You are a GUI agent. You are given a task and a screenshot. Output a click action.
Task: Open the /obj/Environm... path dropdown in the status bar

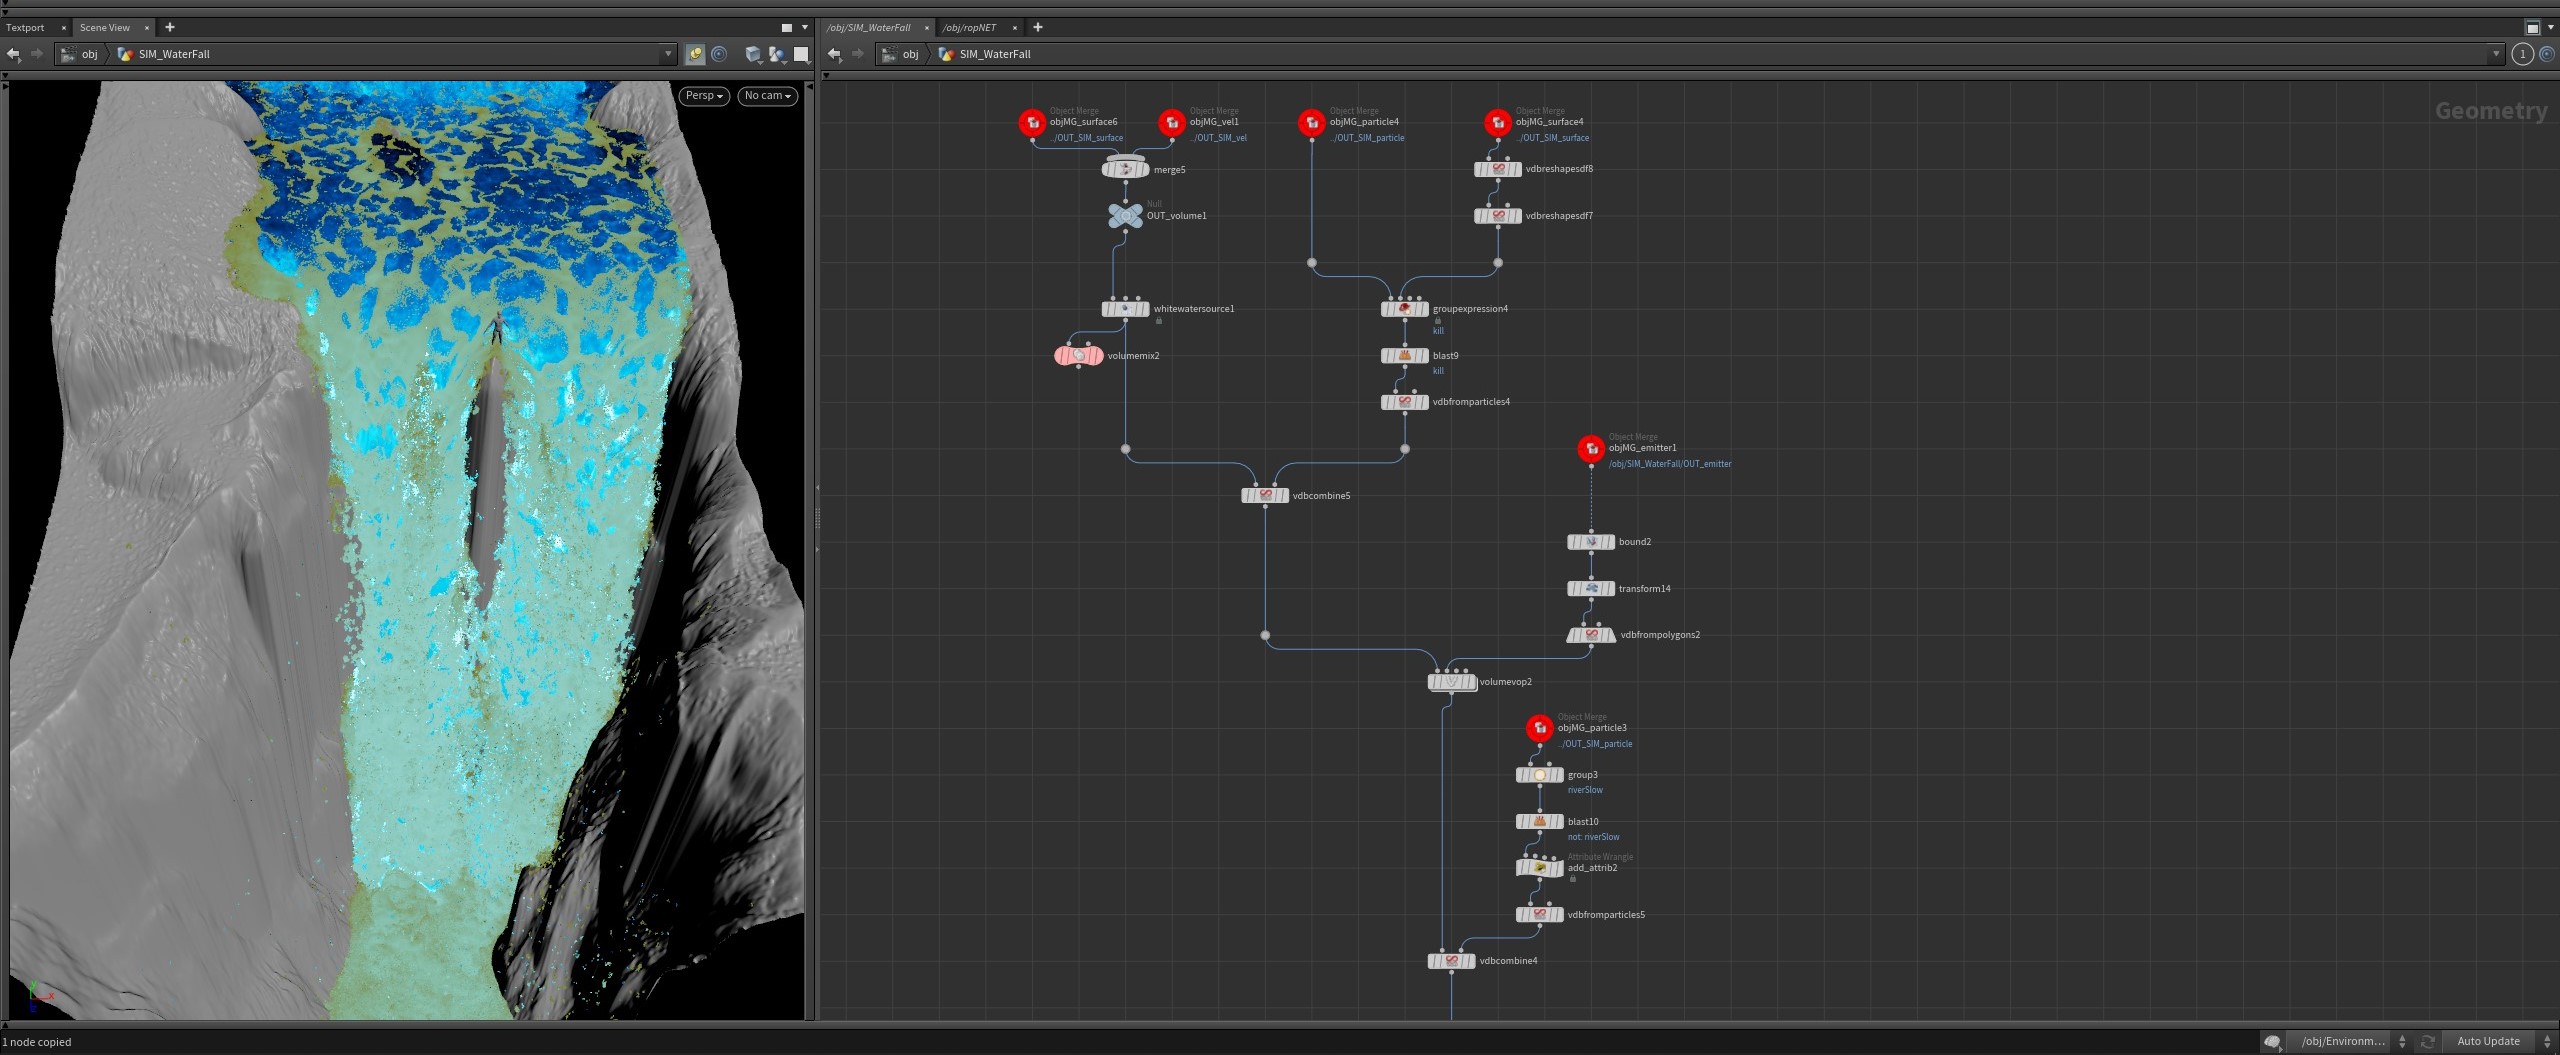coord(2350,1042)
